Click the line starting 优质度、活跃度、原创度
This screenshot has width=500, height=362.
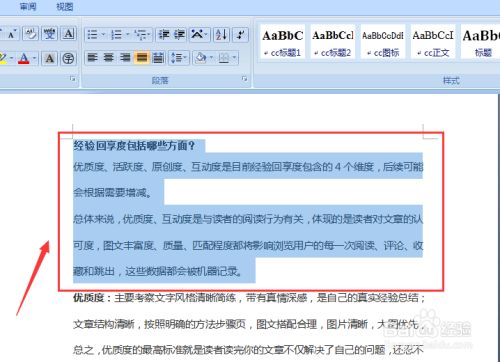(248, 166)
